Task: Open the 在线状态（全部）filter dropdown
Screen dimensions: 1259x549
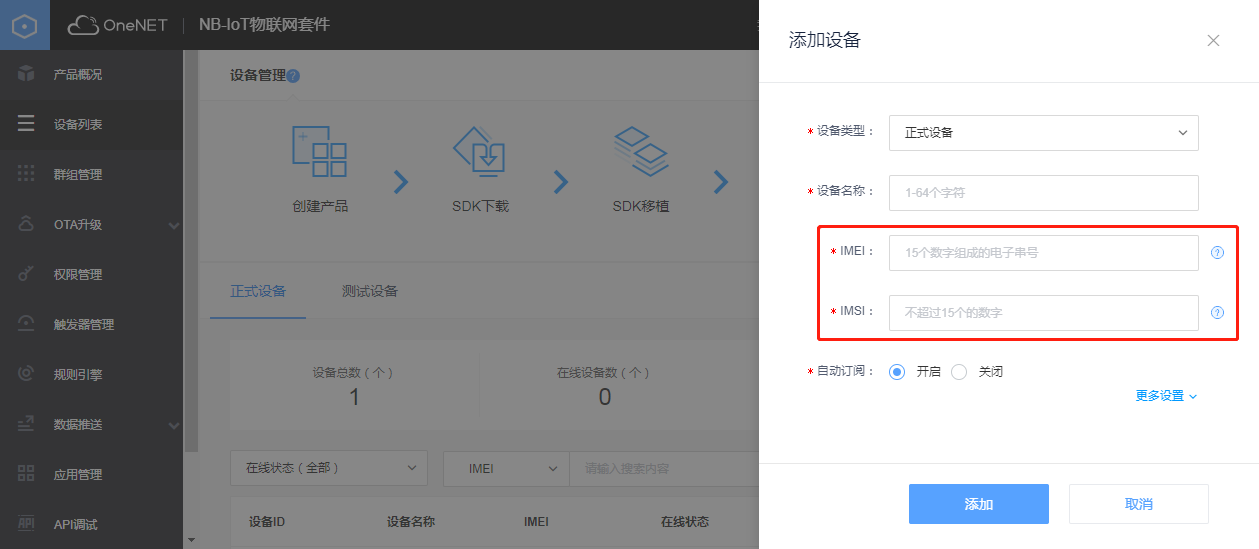Action: click(x=328, y=468)
